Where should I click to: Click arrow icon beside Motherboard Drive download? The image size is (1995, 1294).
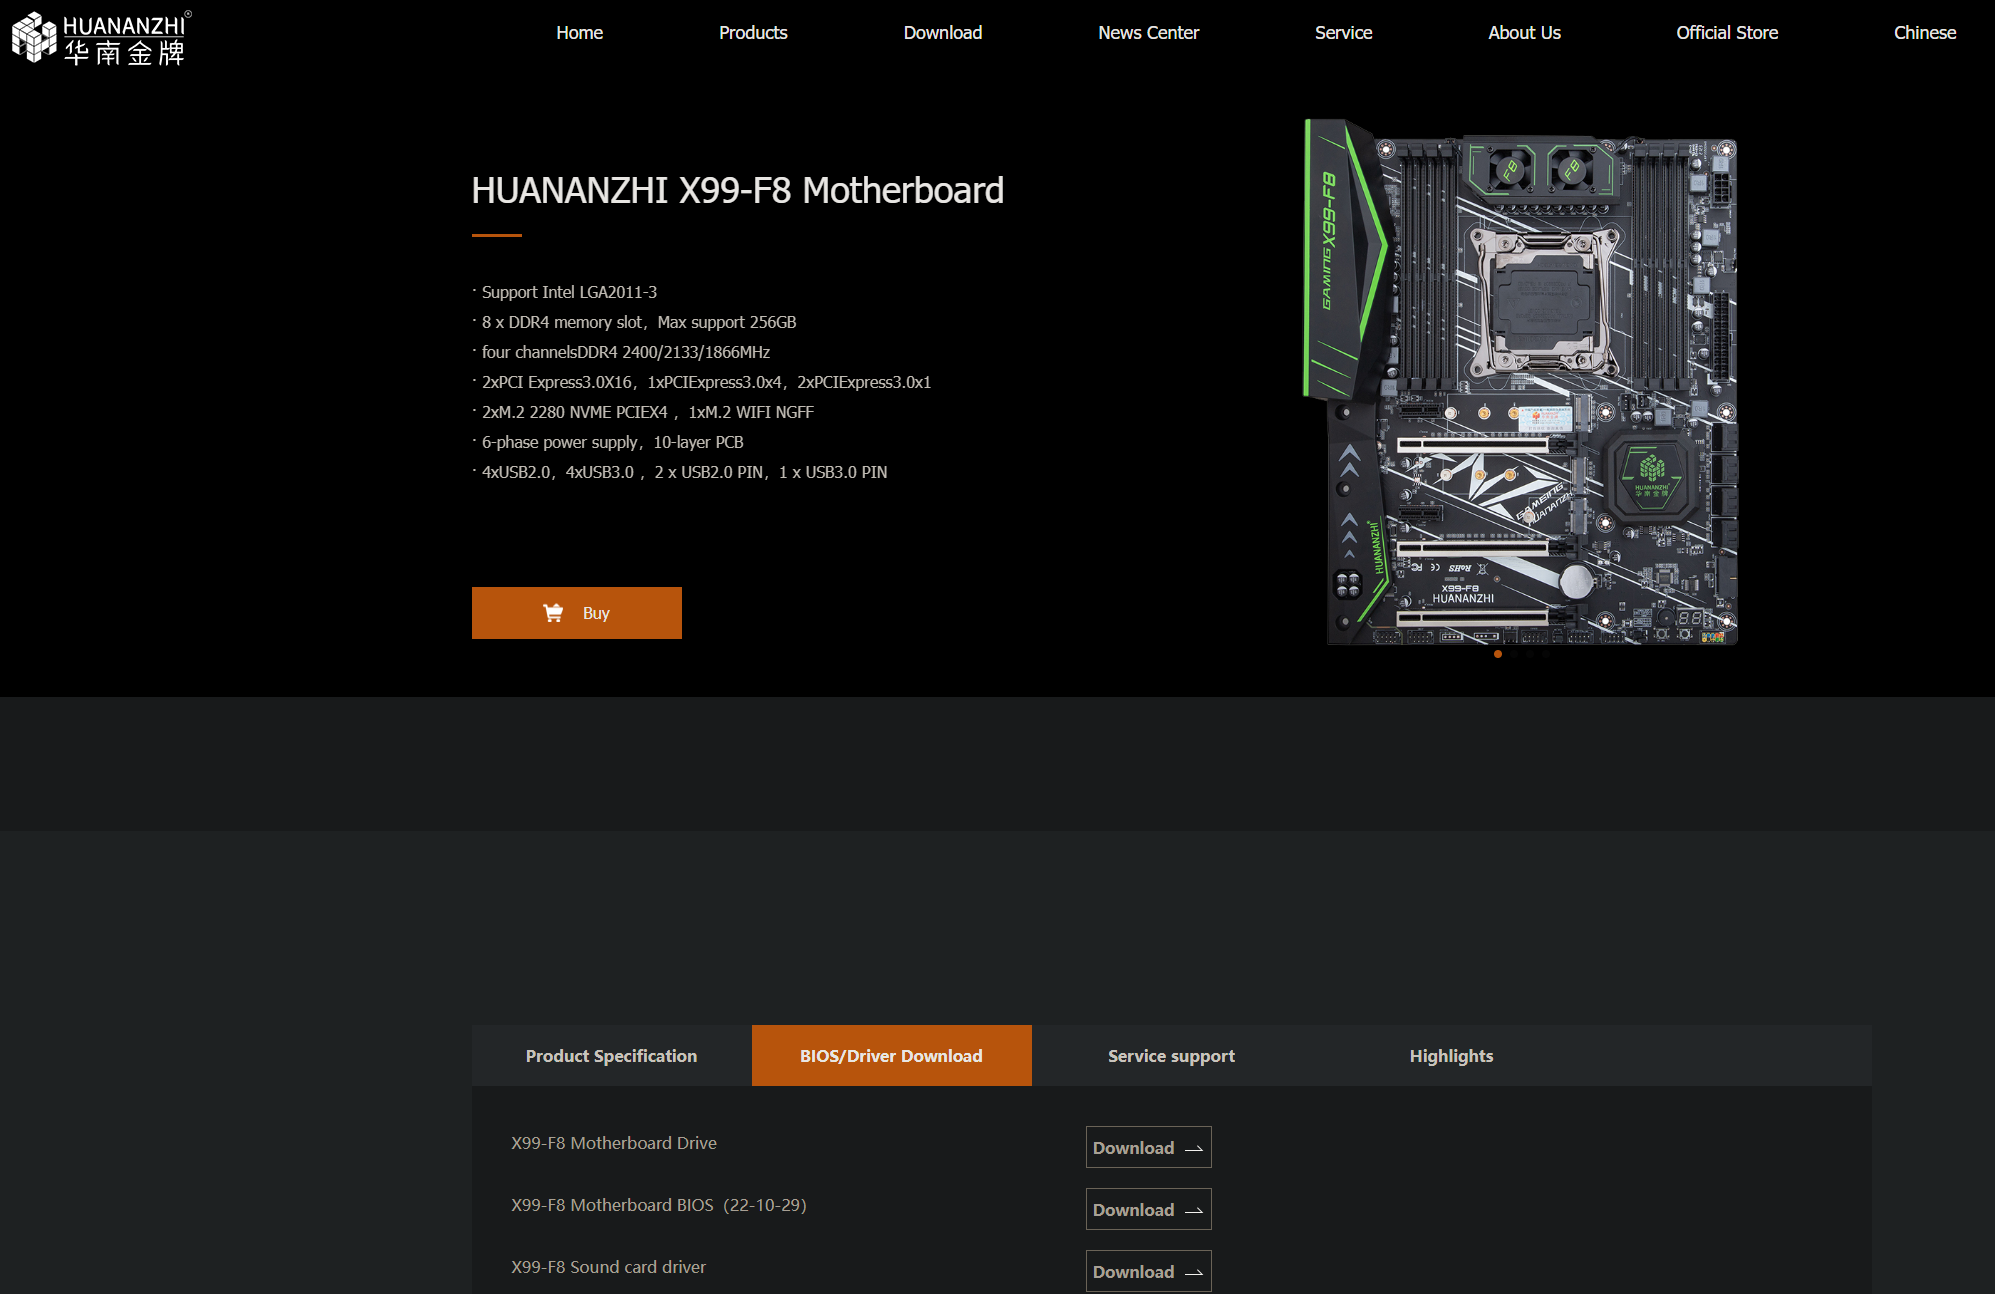tap(1194, 1149)
